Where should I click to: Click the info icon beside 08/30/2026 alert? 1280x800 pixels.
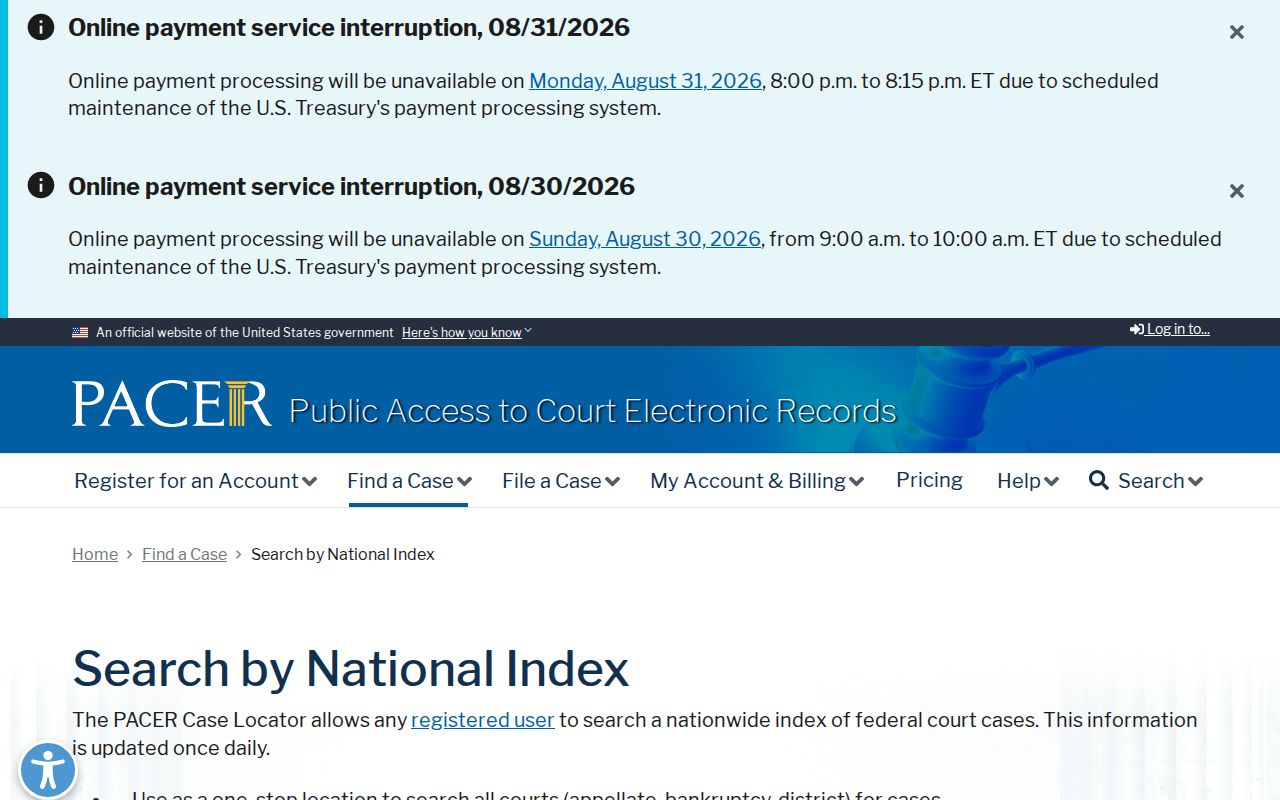pos(41,185)
